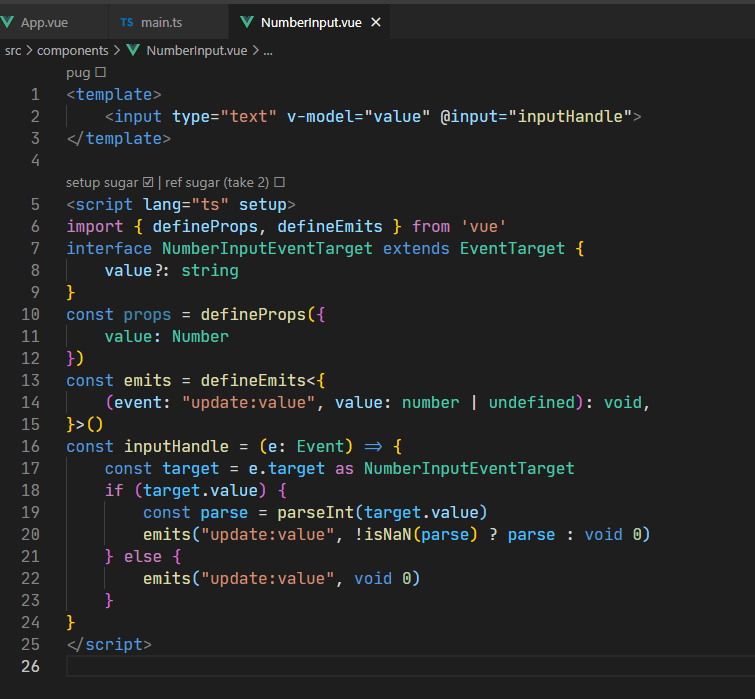The width and height of the screenshot is (755, 699).
Task: Toggle the ref sugar (take 2) checkbox
Action: point(280,182)
